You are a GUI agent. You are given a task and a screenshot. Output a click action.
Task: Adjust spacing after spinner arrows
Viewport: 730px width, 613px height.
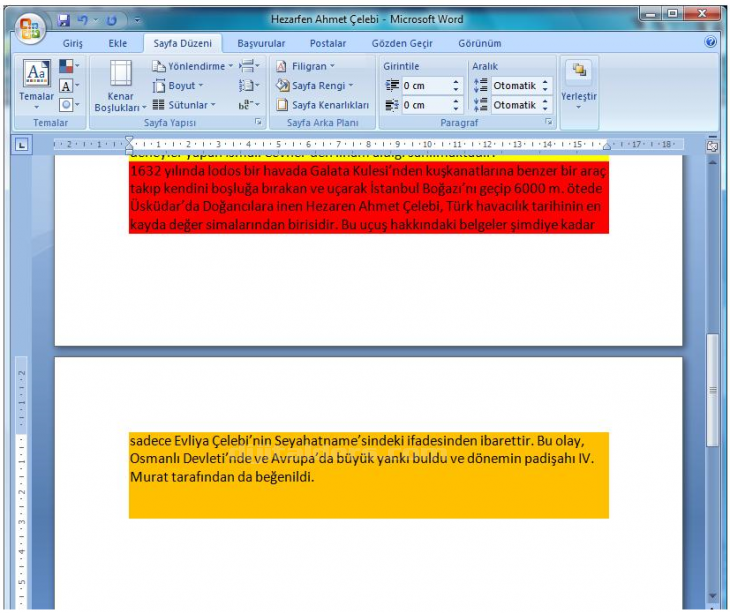(x=546, y=105)
